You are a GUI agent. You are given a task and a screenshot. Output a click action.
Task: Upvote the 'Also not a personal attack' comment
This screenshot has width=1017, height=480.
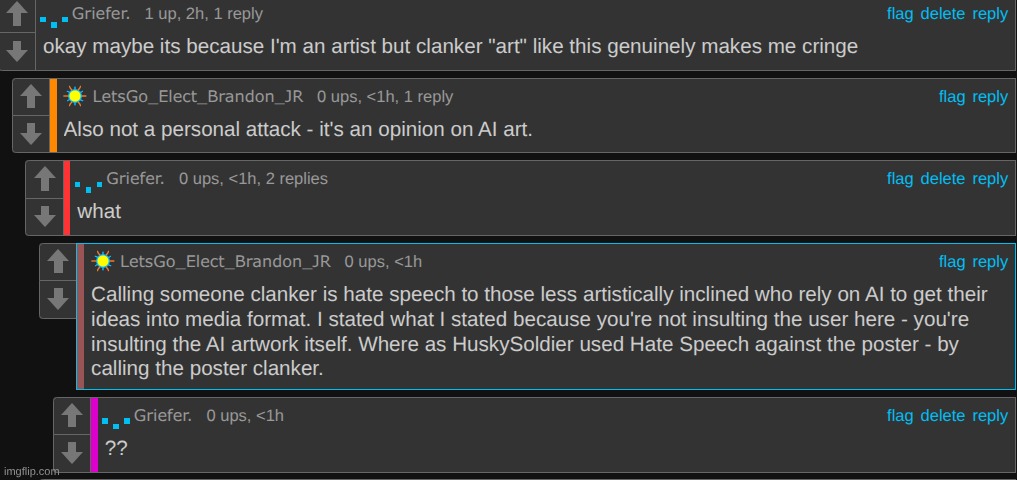30,99
